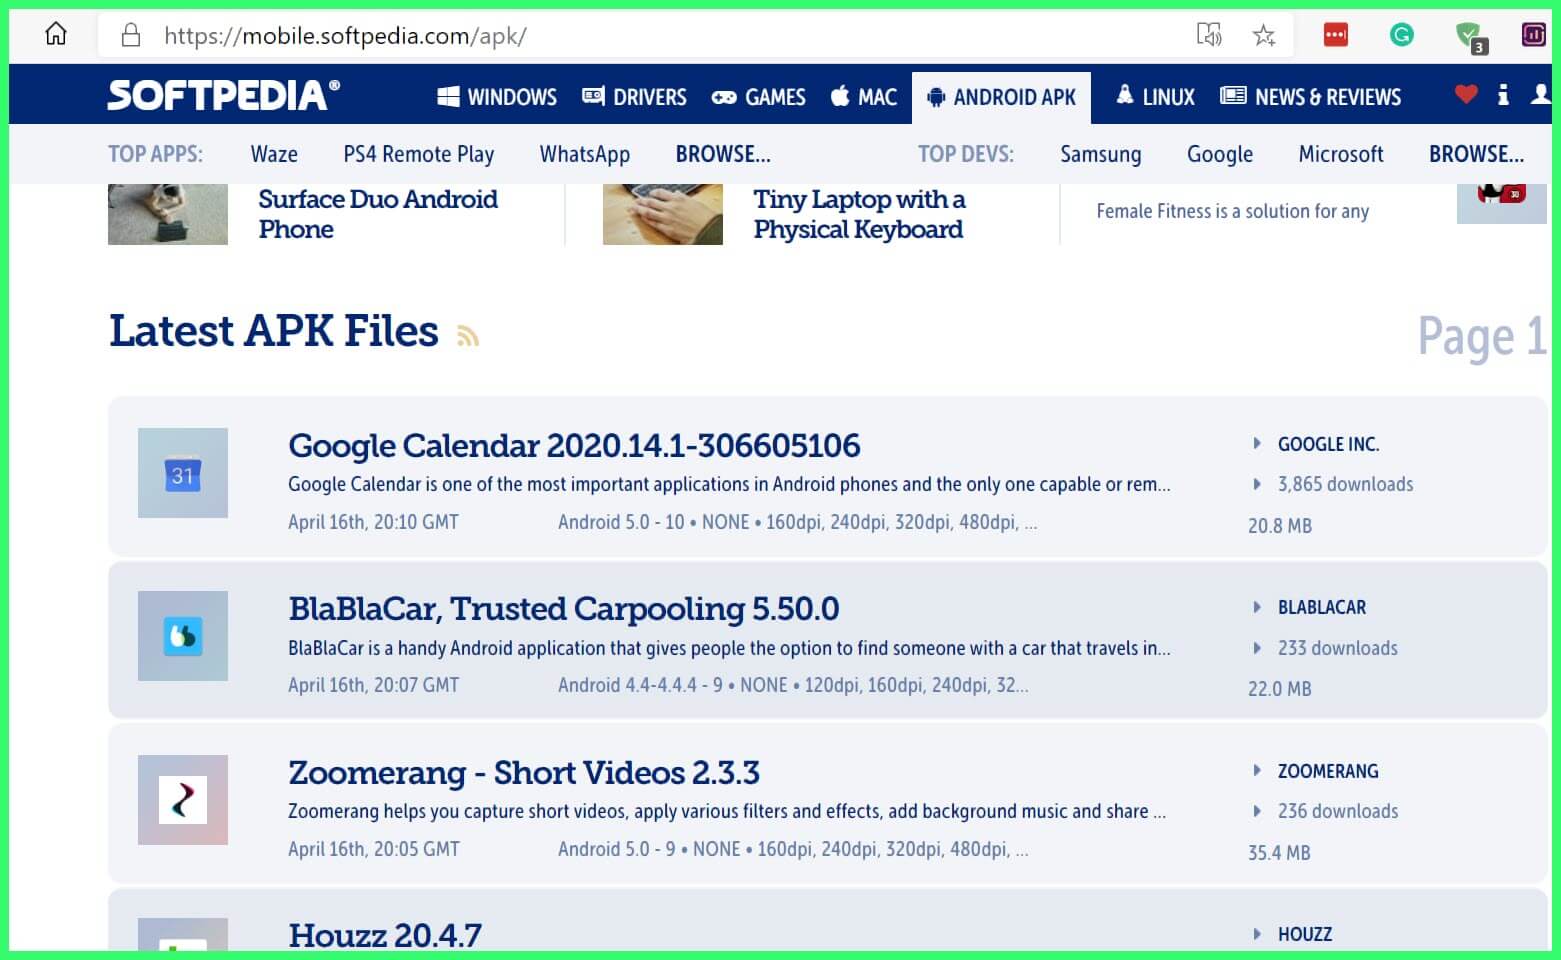Open the Google Calendar app icon
This screenshot has height=960, width=1561.
click(x=183, y=473)
